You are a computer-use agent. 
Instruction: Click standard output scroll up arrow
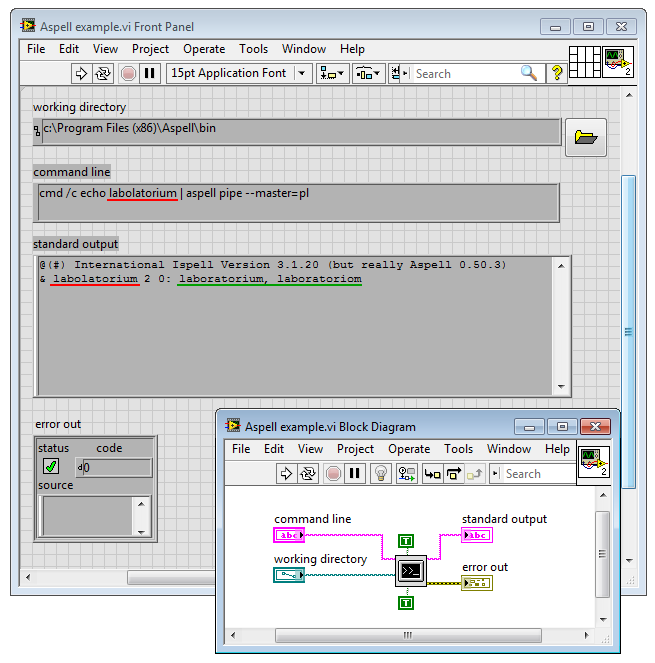click(x=561, y=266)
